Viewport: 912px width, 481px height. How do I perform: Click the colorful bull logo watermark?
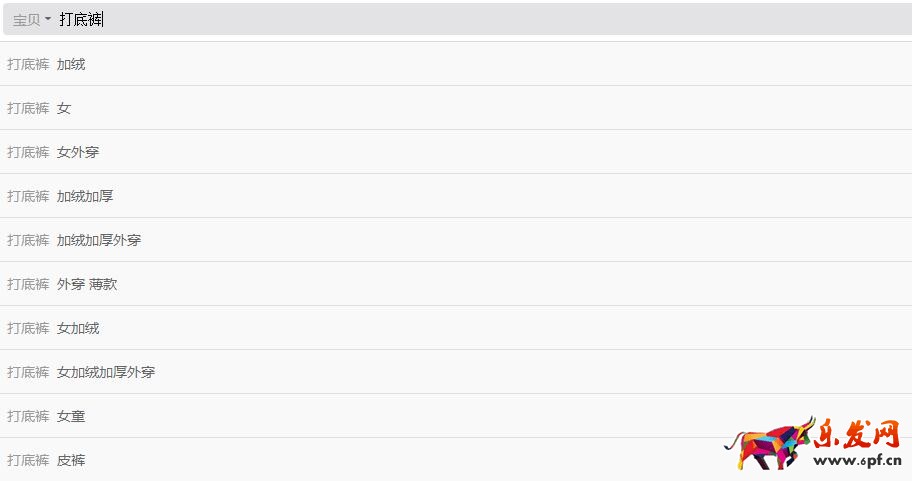coord(769,444)
